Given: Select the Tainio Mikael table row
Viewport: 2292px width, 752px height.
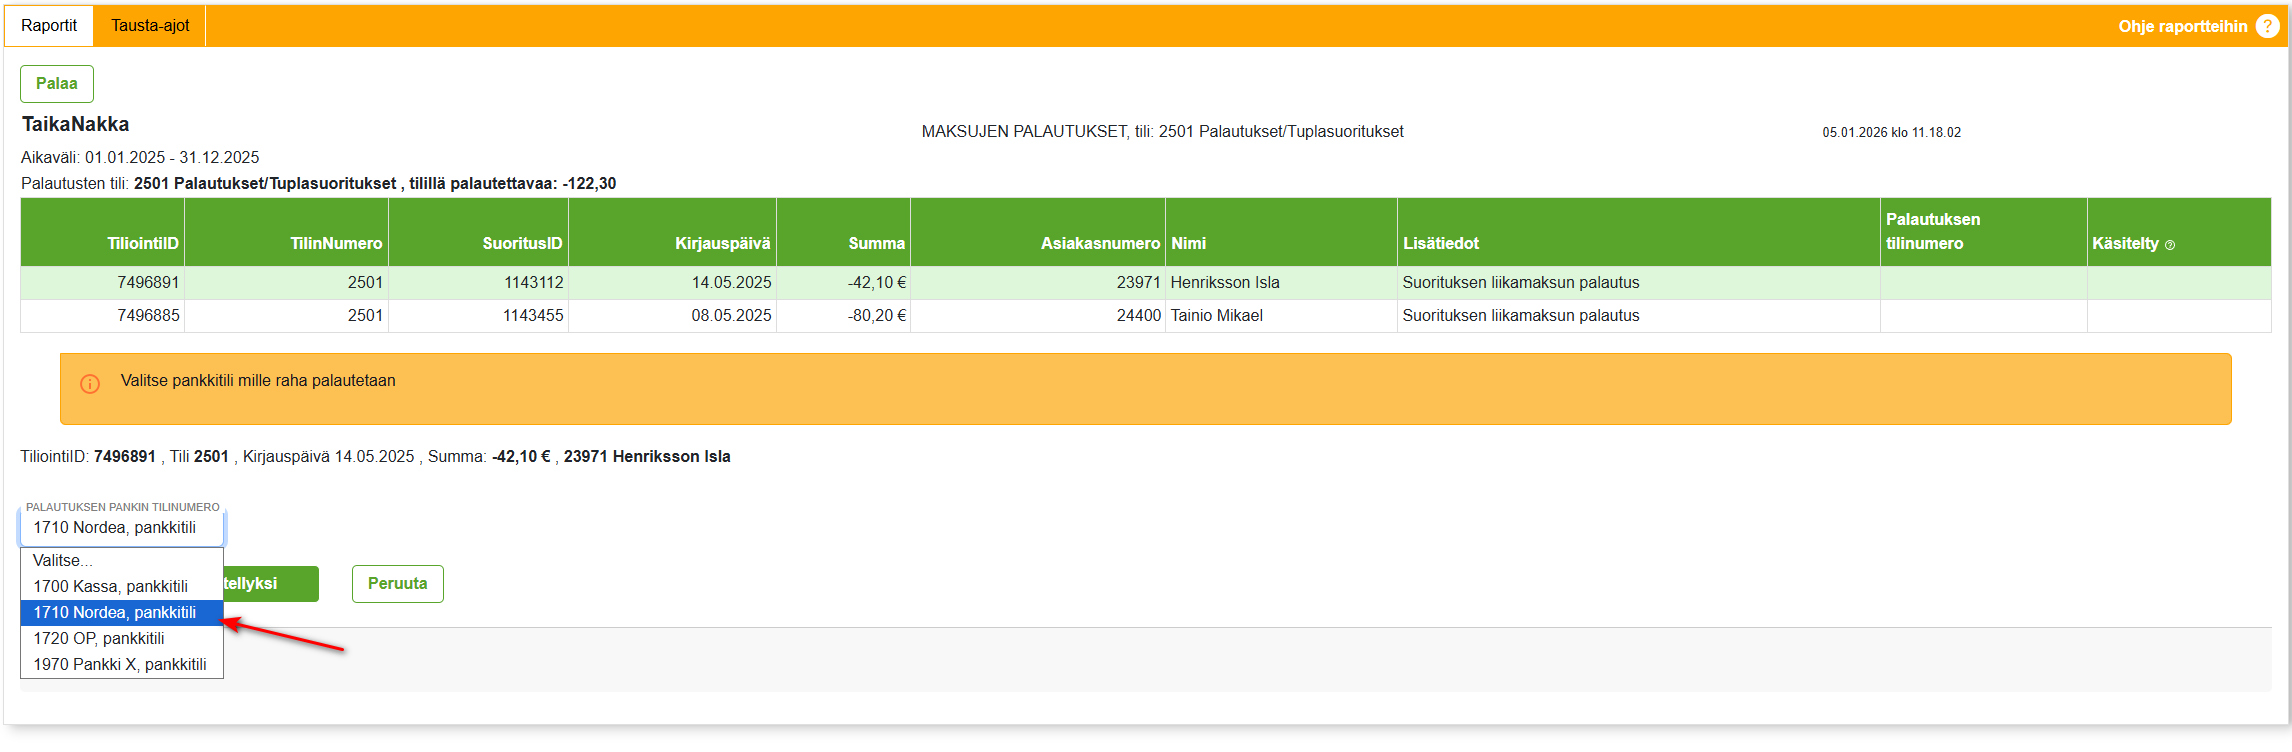Looking at the screenshot, I should tap(1216, 316).
